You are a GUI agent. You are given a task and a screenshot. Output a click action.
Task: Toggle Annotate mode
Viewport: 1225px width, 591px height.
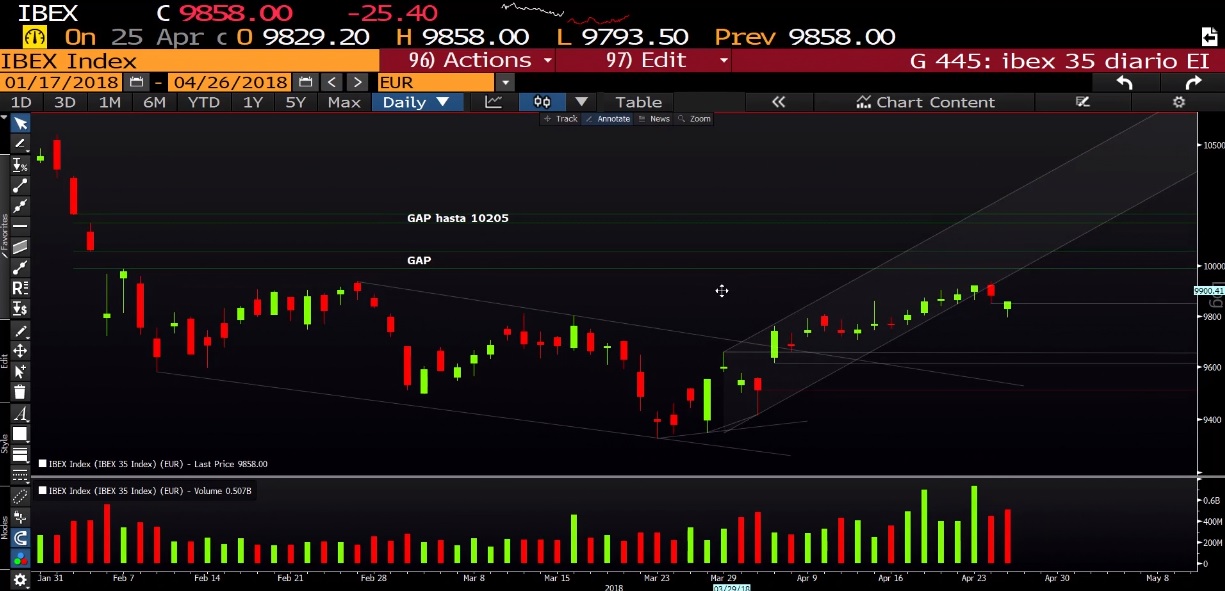click(608, 119)
